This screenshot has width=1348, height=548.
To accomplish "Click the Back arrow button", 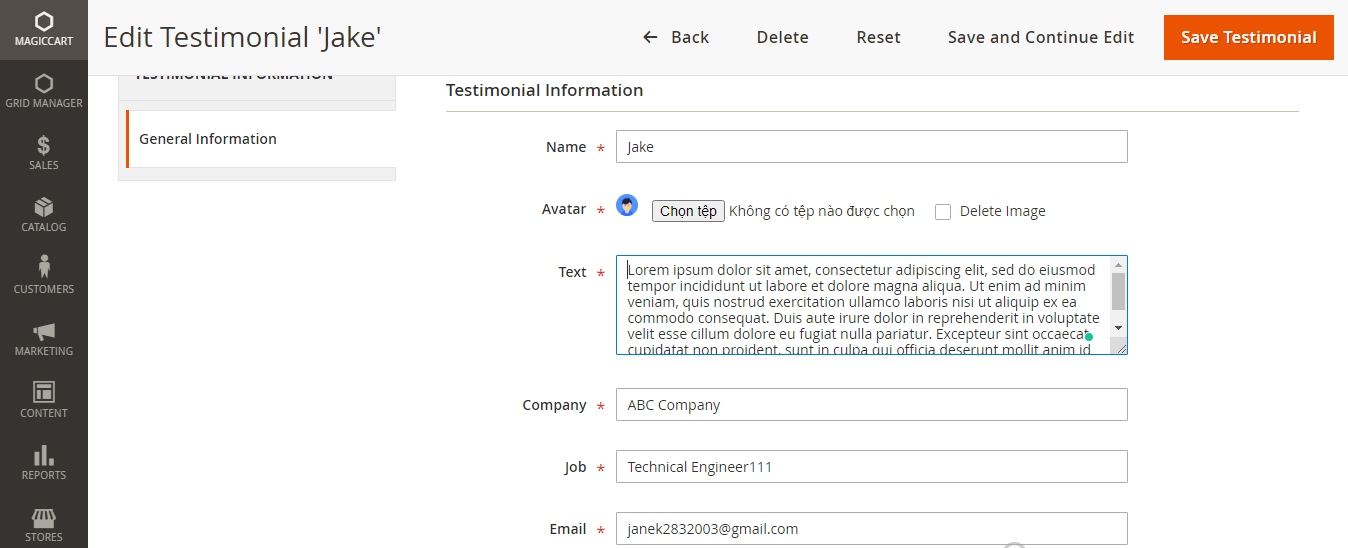I will tap(675, 37).
